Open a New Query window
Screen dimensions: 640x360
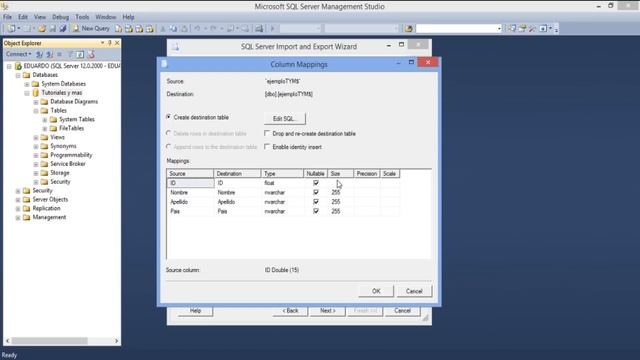coord(91,29)
